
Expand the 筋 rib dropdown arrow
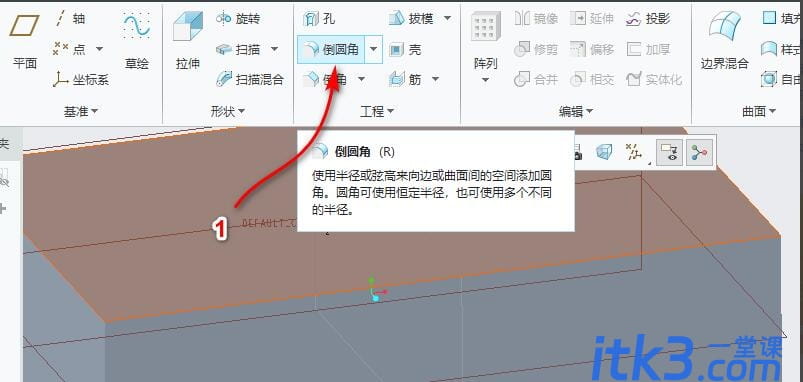(x=435, y=79)
